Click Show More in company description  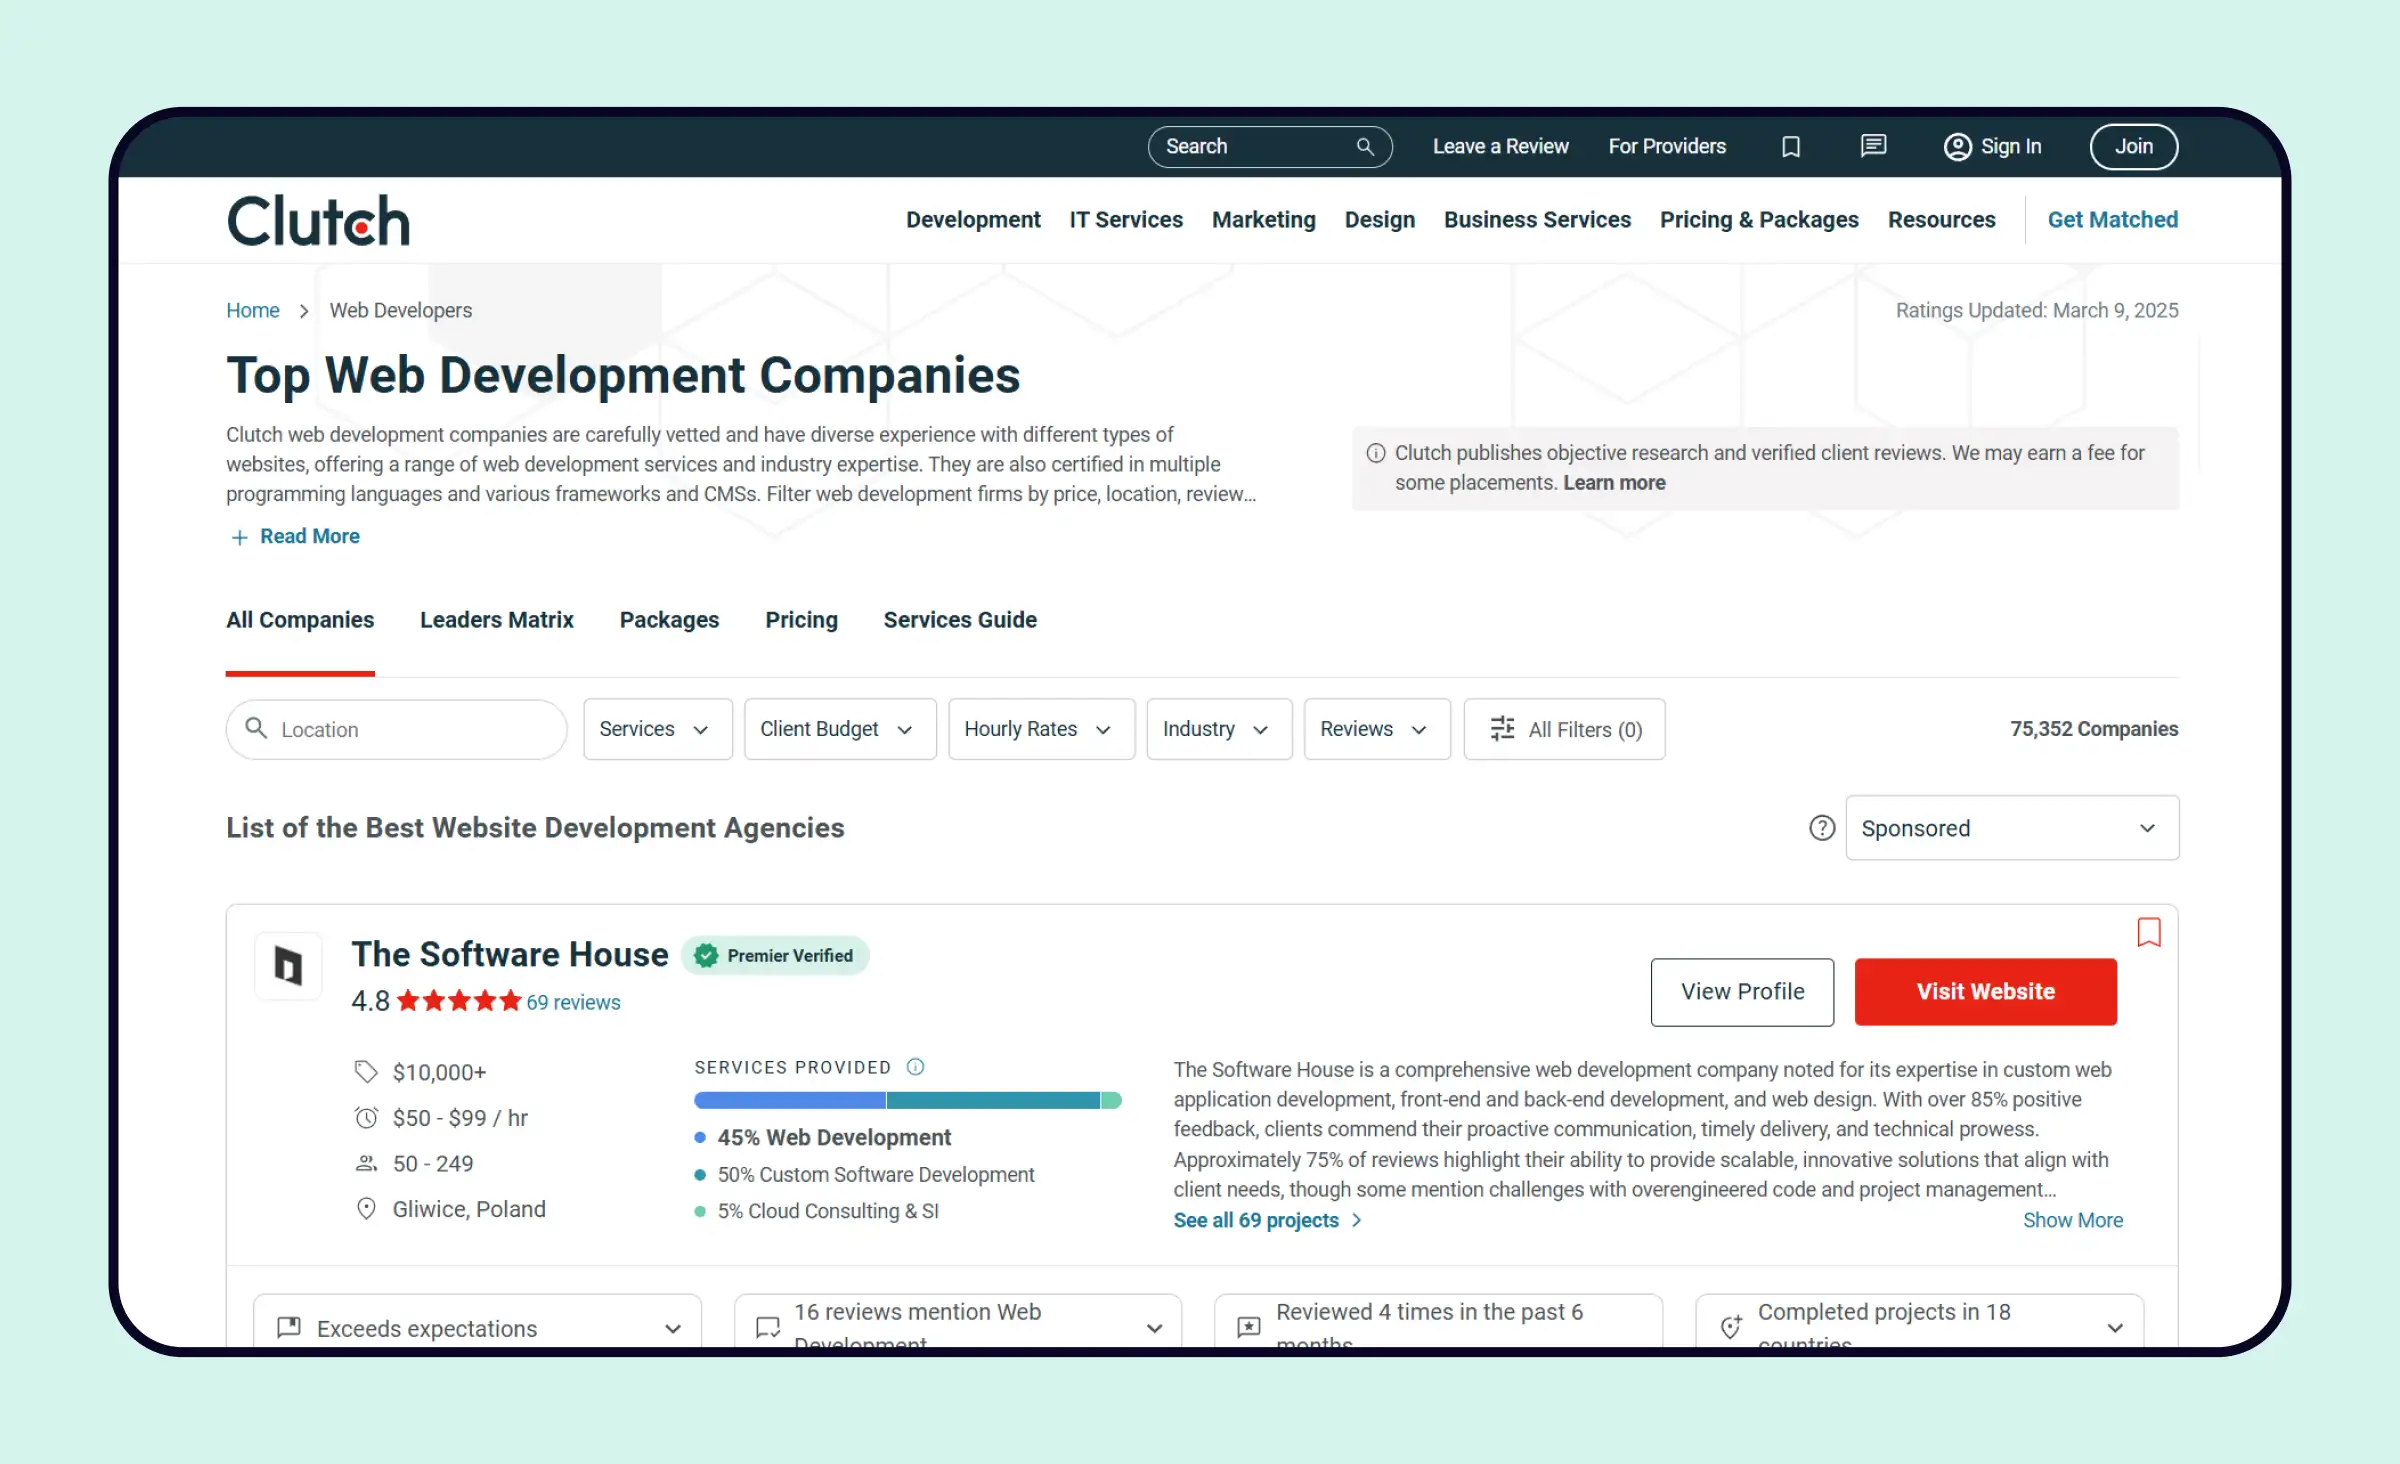[x=2072, y=1220]
